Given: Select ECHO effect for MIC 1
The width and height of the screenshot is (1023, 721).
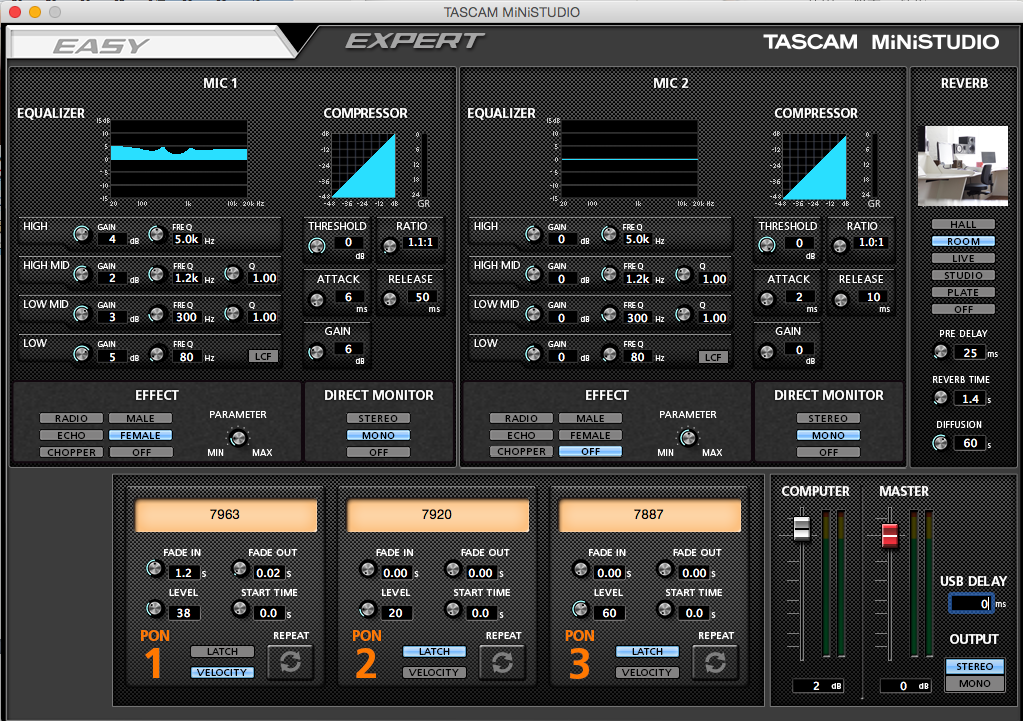Looking at the screenshot, I should (x=71, y=435).
